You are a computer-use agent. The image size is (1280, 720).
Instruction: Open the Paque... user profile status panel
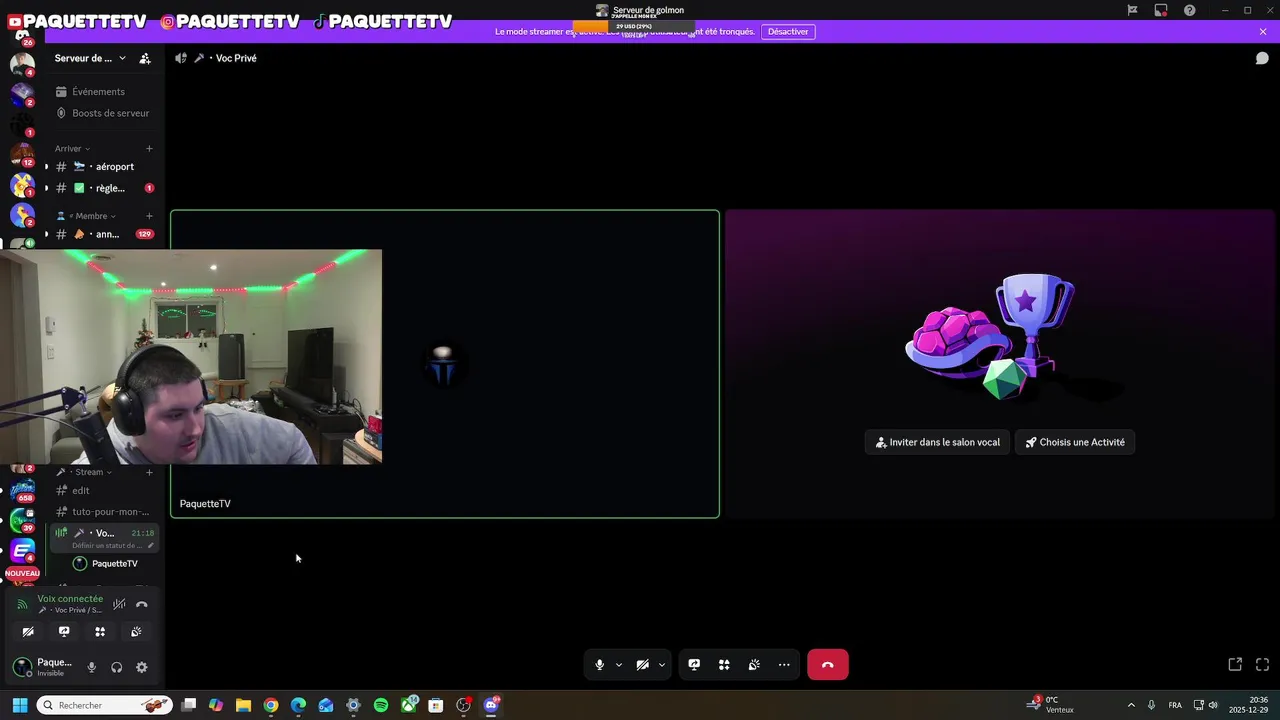point(44,667)
